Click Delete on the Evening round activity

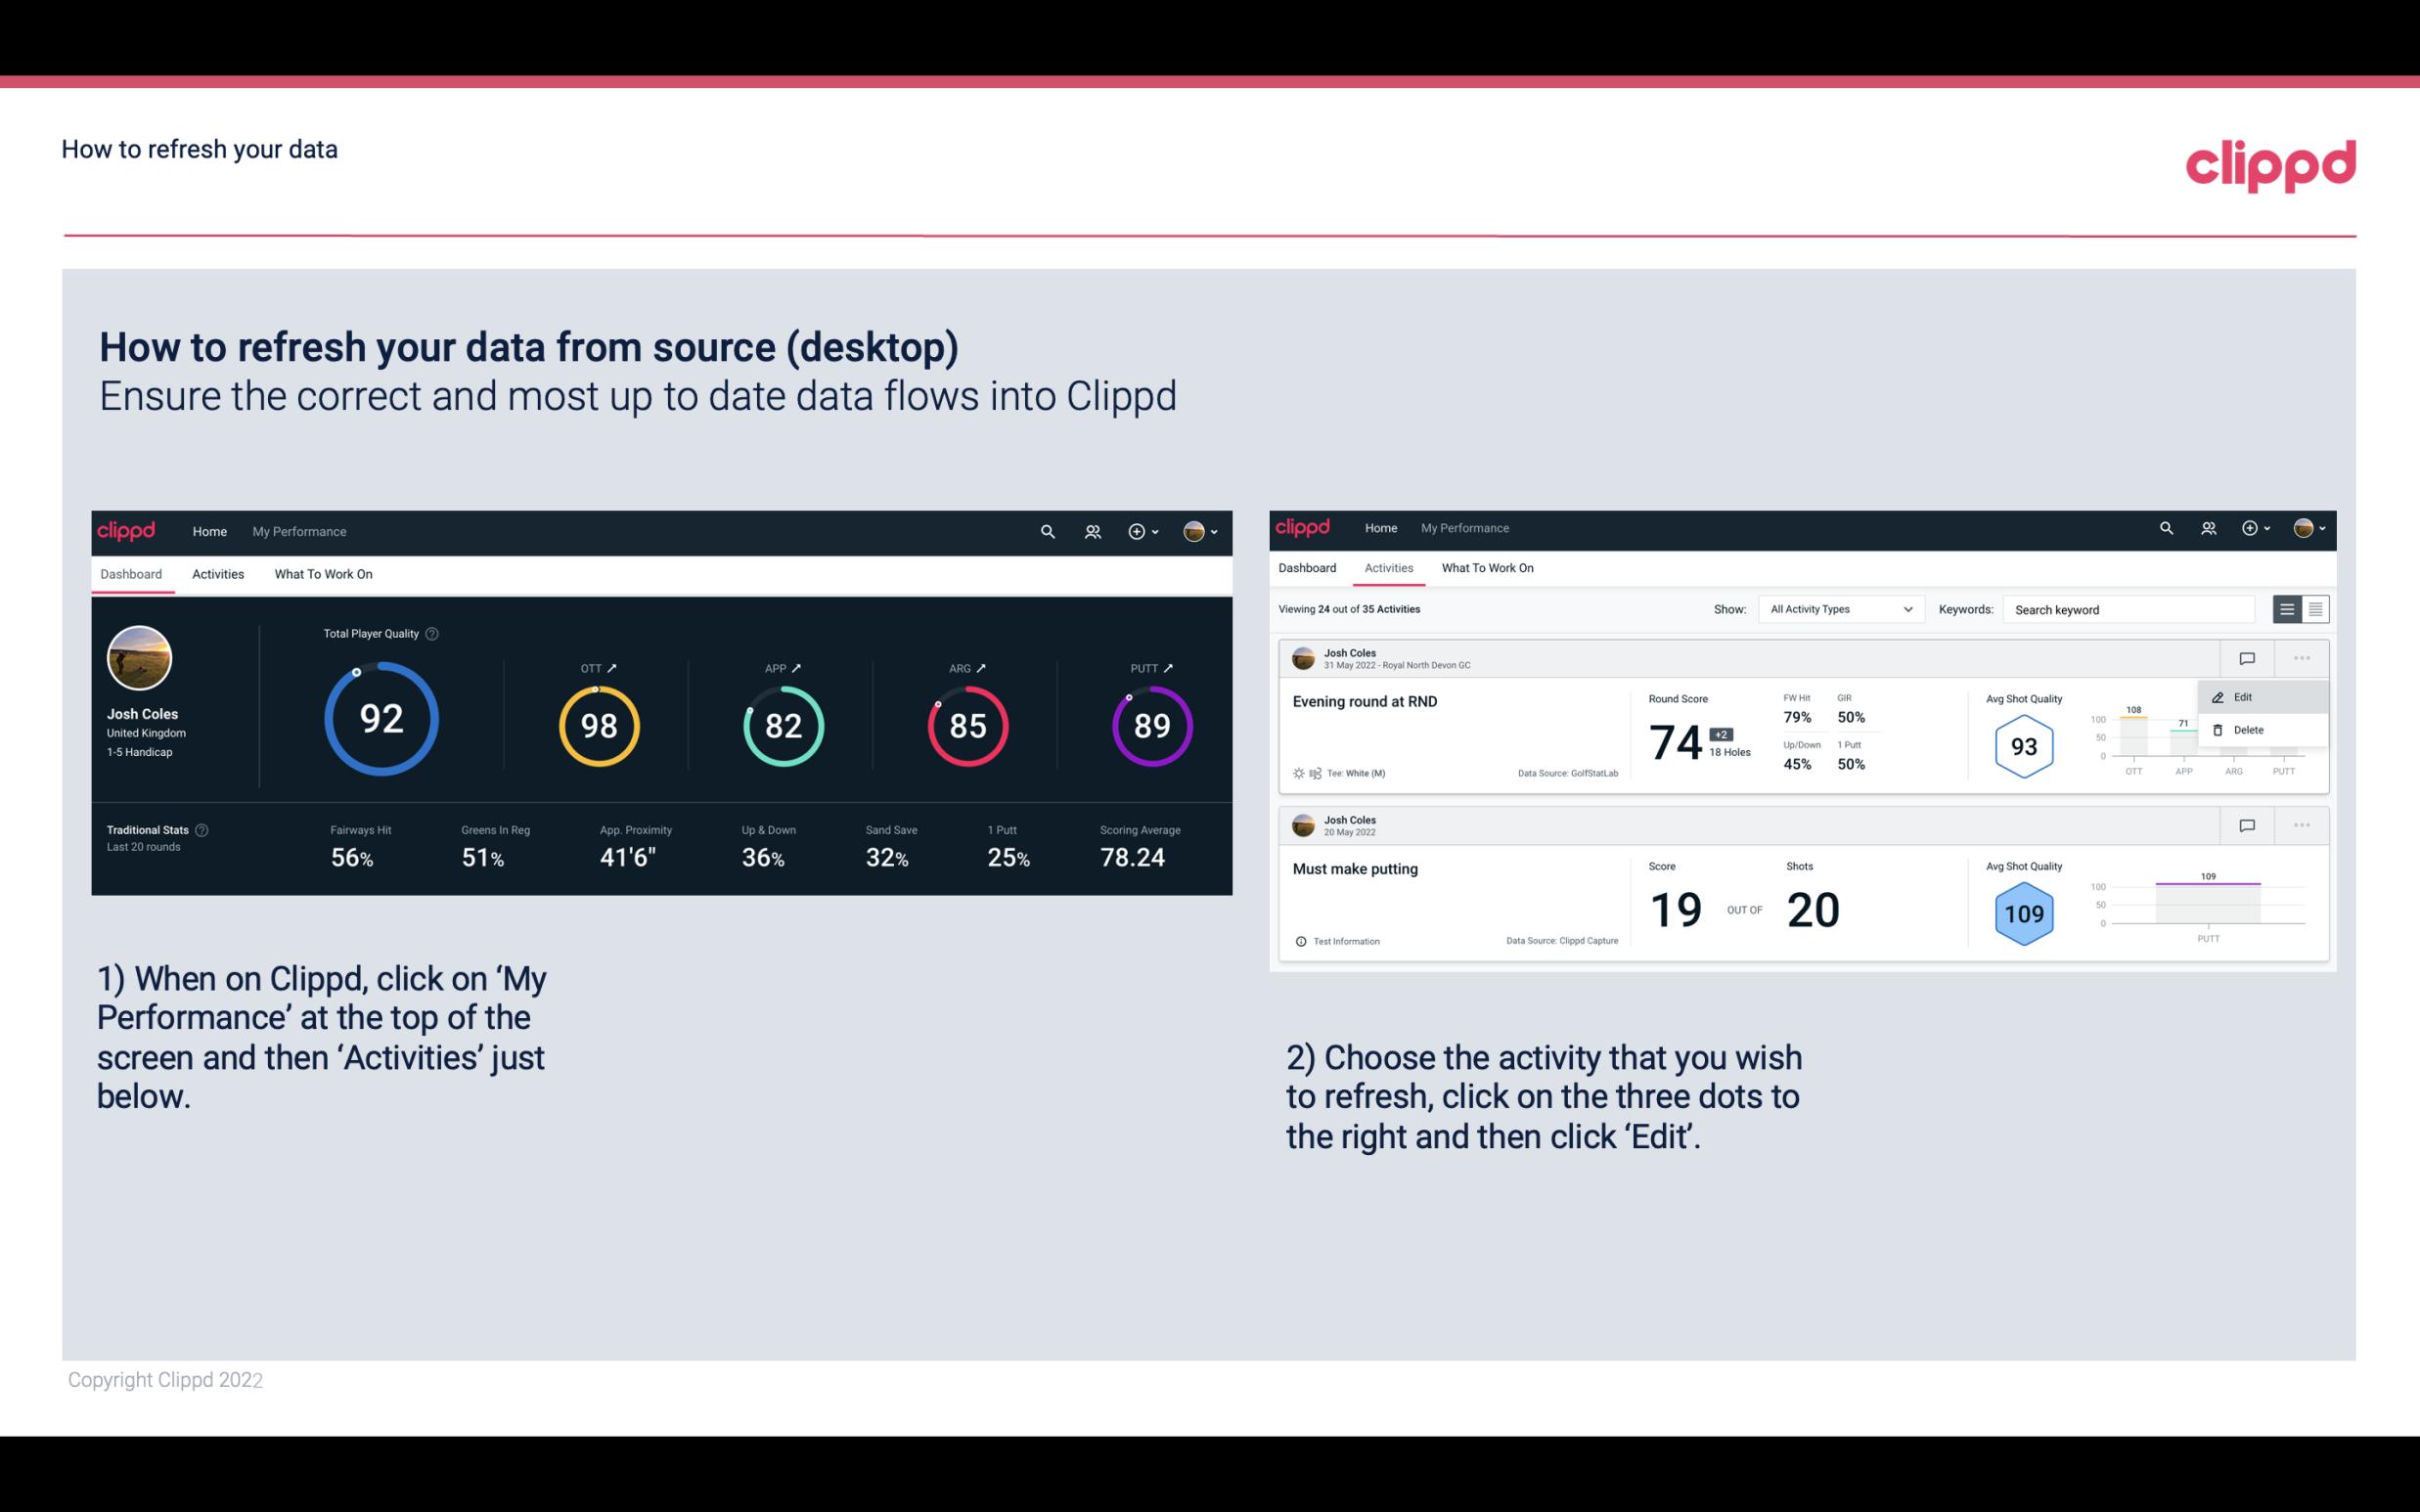point(2248,730)
